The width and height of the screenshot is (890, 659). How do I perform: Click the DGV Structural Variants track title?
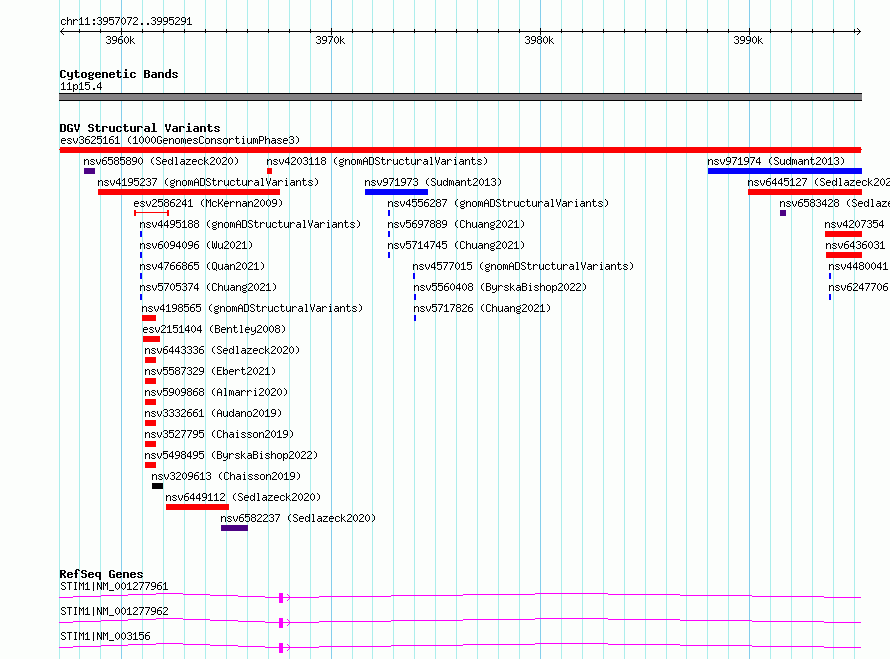140,128
